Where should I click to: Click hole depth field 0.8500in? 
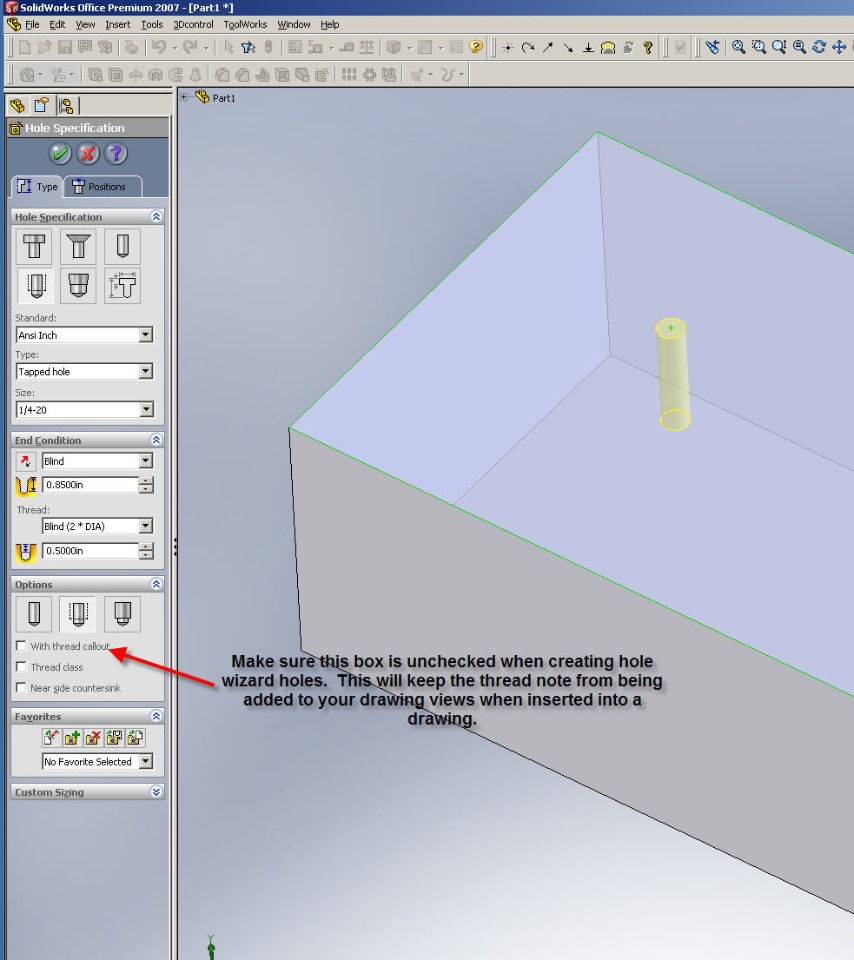coord(91,484)
